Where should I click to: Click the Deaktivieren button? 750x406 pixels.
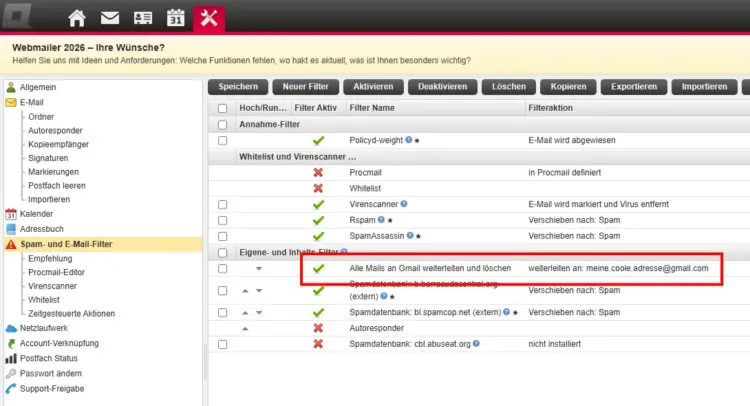click(442, 87)
